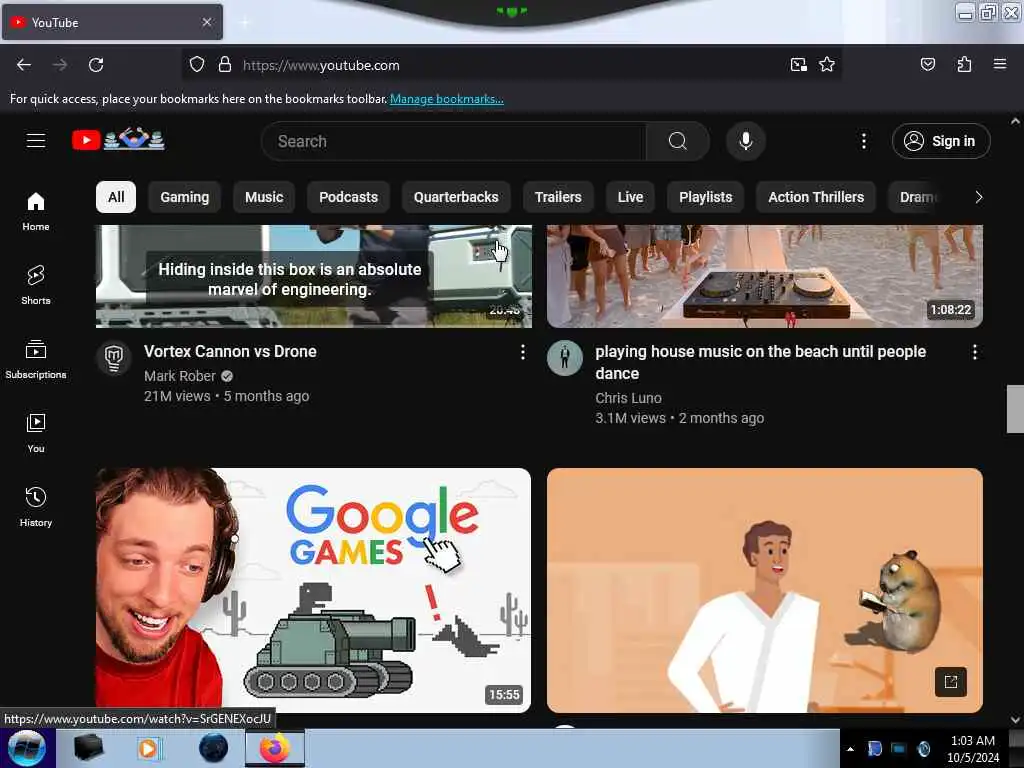The height and width of the screenshot is (768, 1024).
Task: Select the Quarterbacks filter chip
Action: (x=456, y=197)
